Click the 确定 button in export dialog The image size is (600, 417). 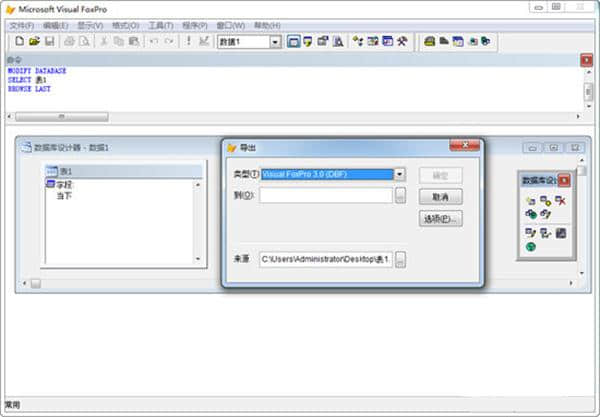point(440,176)
